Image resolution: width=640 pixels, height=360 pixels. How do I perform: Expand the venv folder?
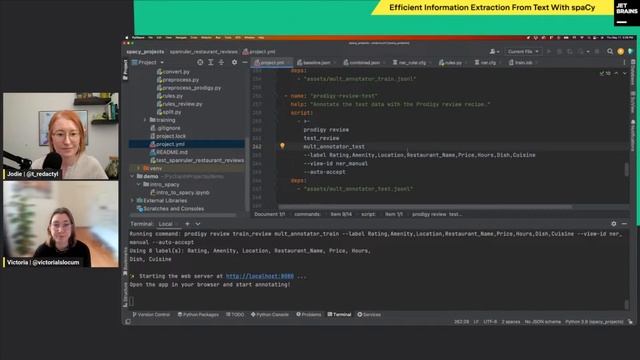138,168
